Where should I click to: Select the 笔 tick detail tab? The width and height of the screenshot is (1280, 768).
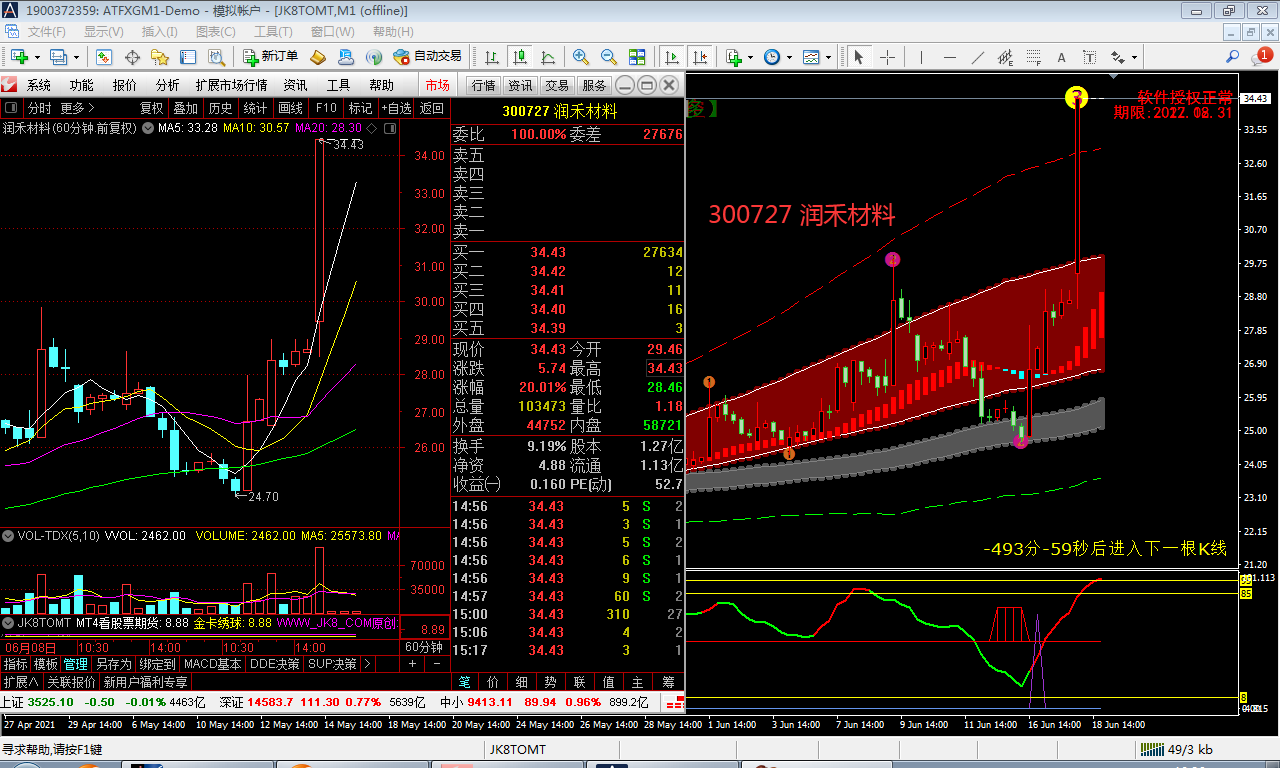tap(465, 682)
